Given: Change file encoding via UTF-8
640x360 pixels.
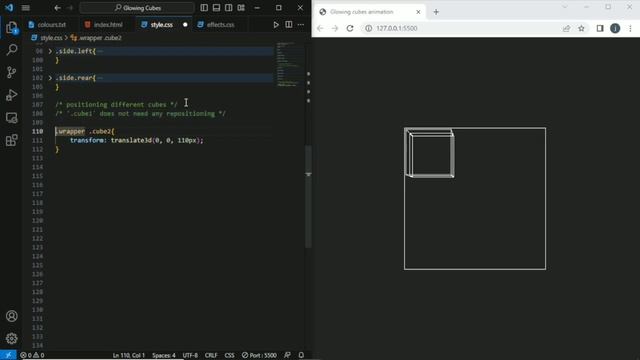Looking at the screenshot, I should click(190, 355).
